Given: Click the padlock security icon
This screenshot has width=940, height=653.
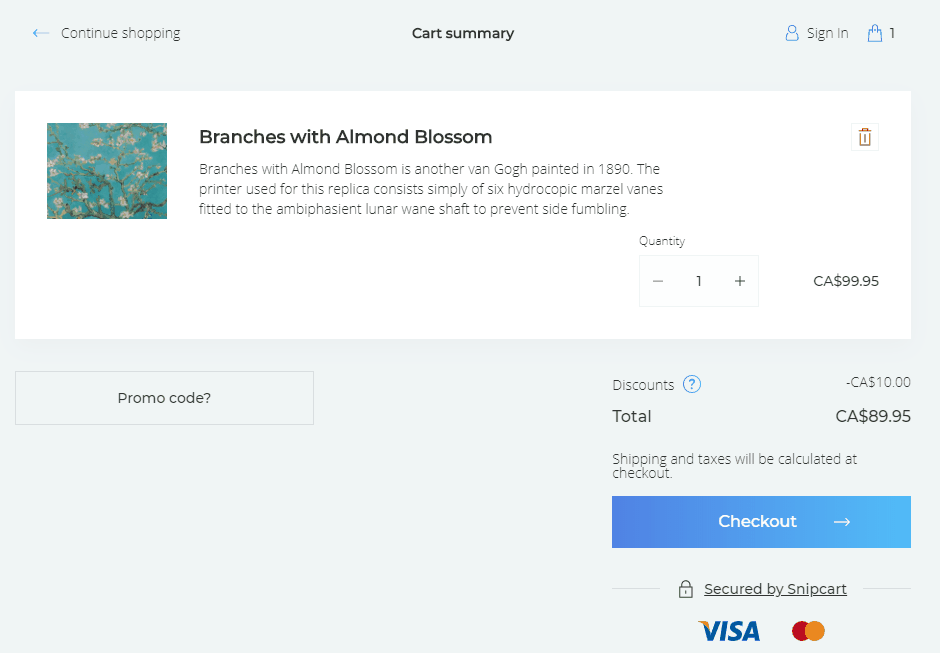Looking at the screenshot, I should (686, 589).
